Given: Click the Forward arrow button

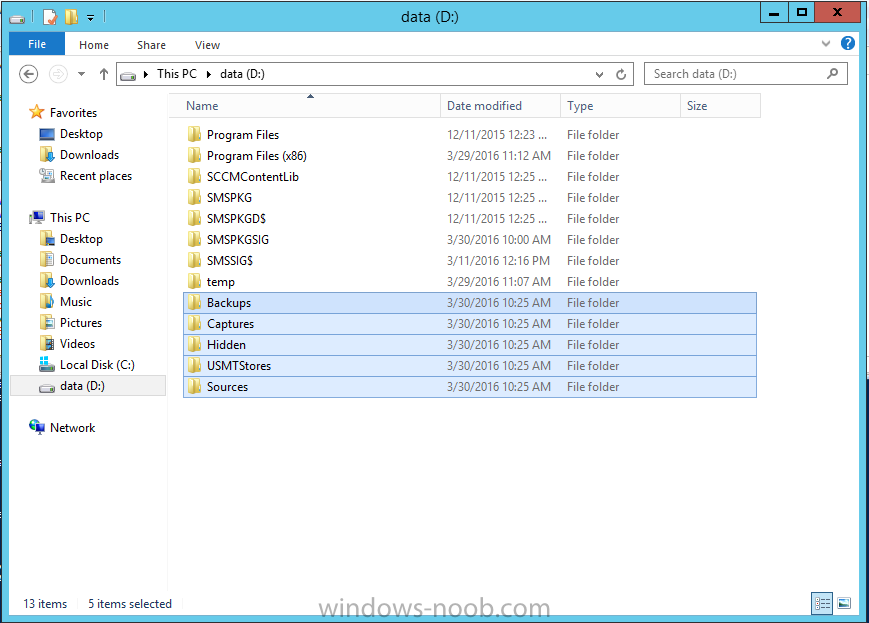Looking at the screenshot, I should [58, 74].
